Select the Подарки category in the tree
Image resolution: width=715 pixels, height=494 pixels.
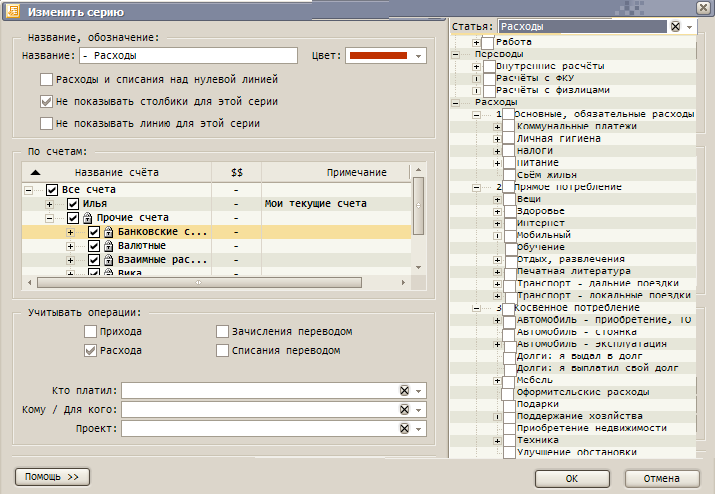pos(538,404)
